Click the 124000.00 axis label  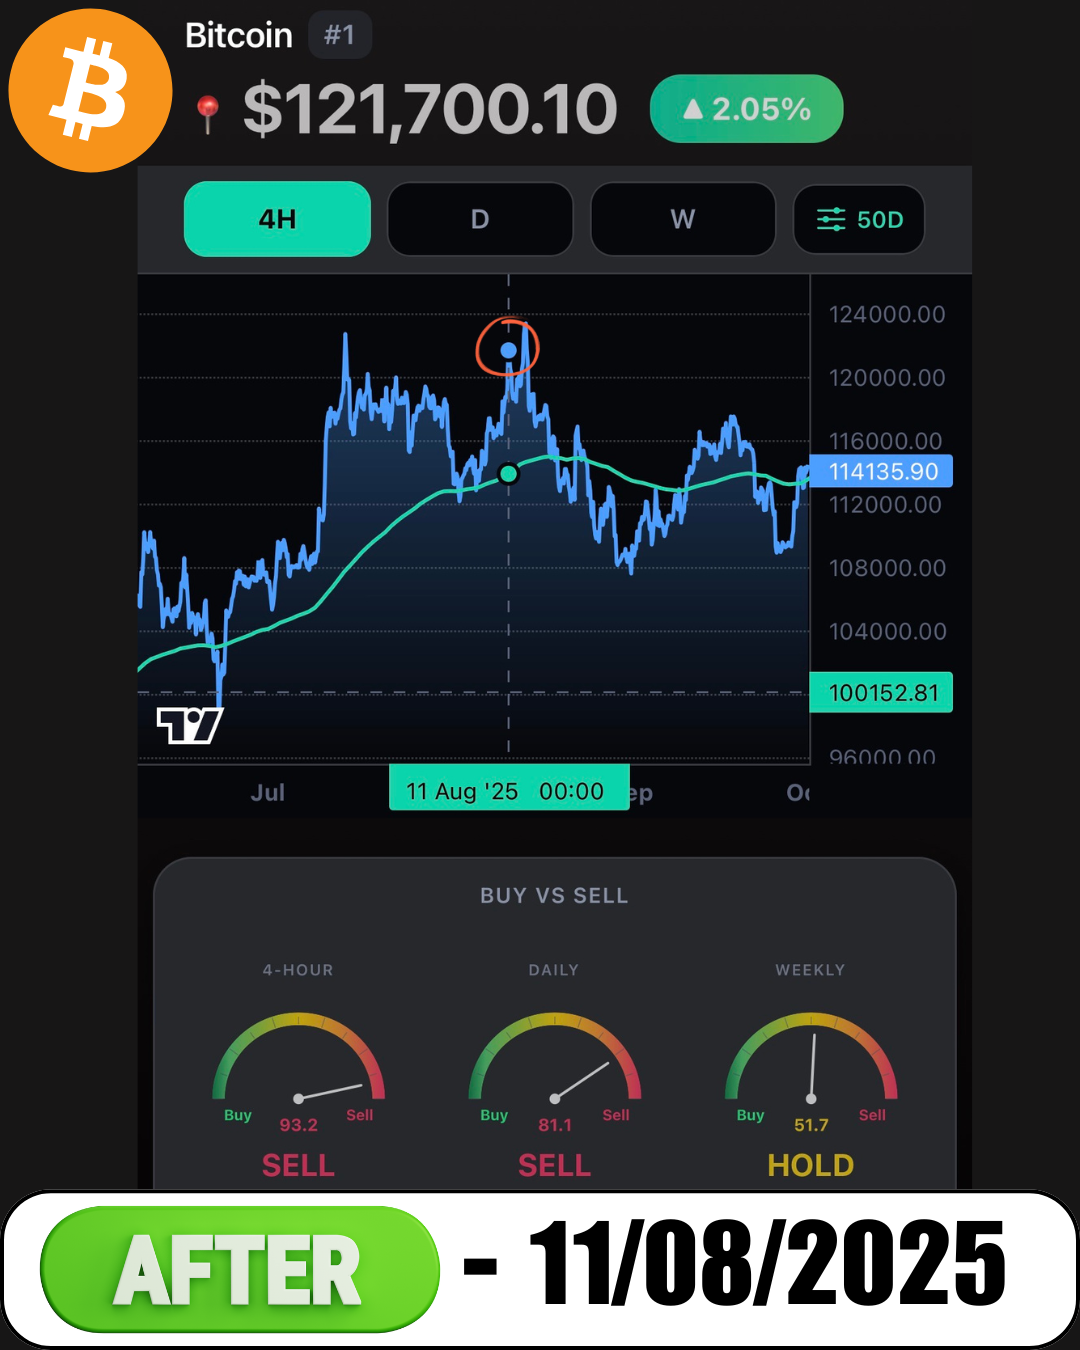click(887, 314)
